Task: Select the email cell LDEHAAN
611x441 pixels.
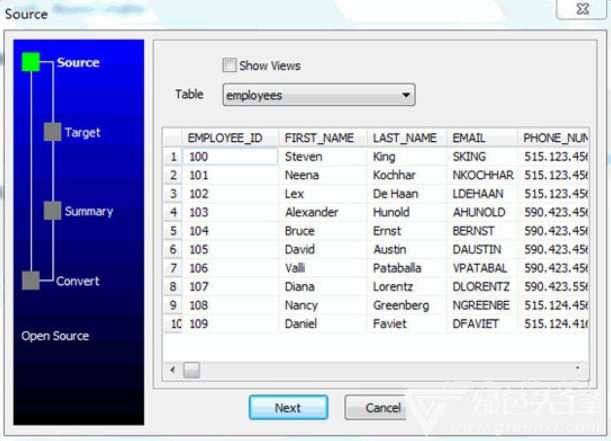Action: (x=482, y=194)
